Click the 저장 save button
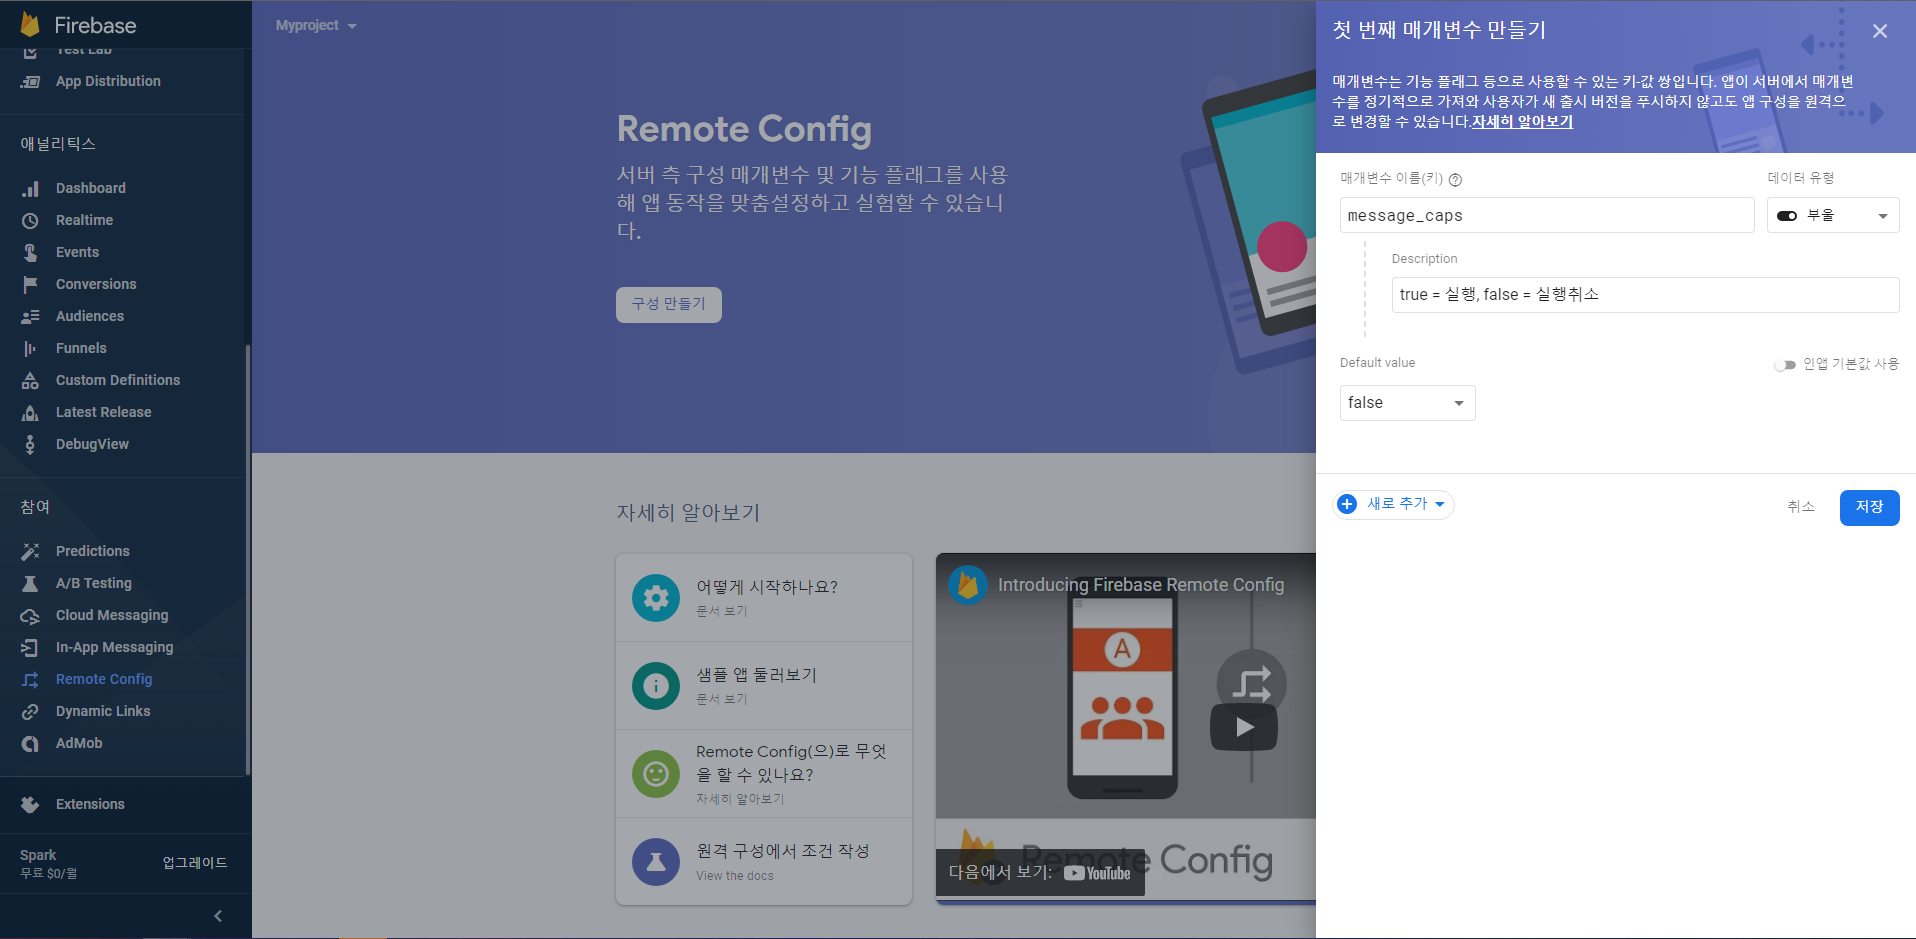Screen dimensions: 1916x939 tap(1869, 507)
